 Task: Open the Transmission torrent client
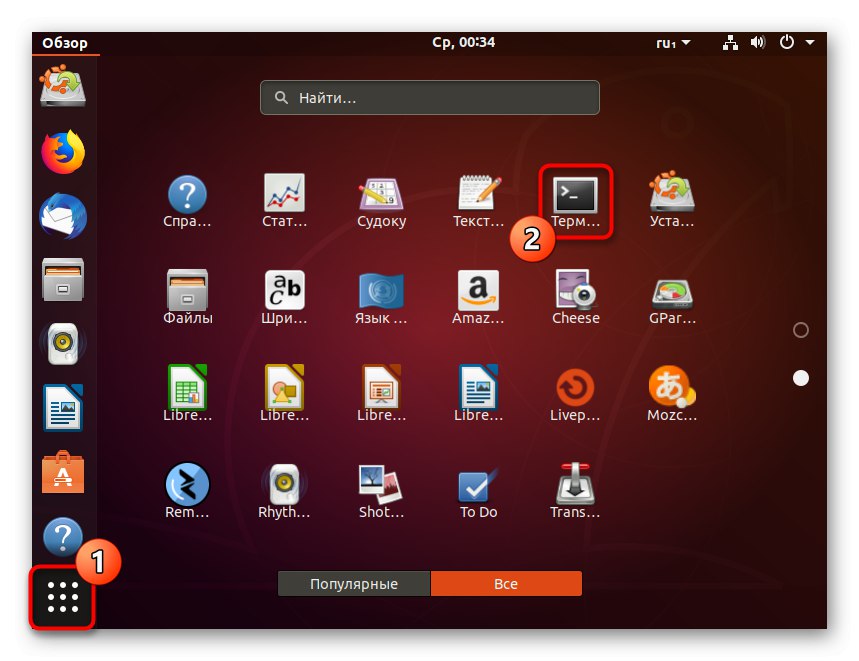[575, 483]
